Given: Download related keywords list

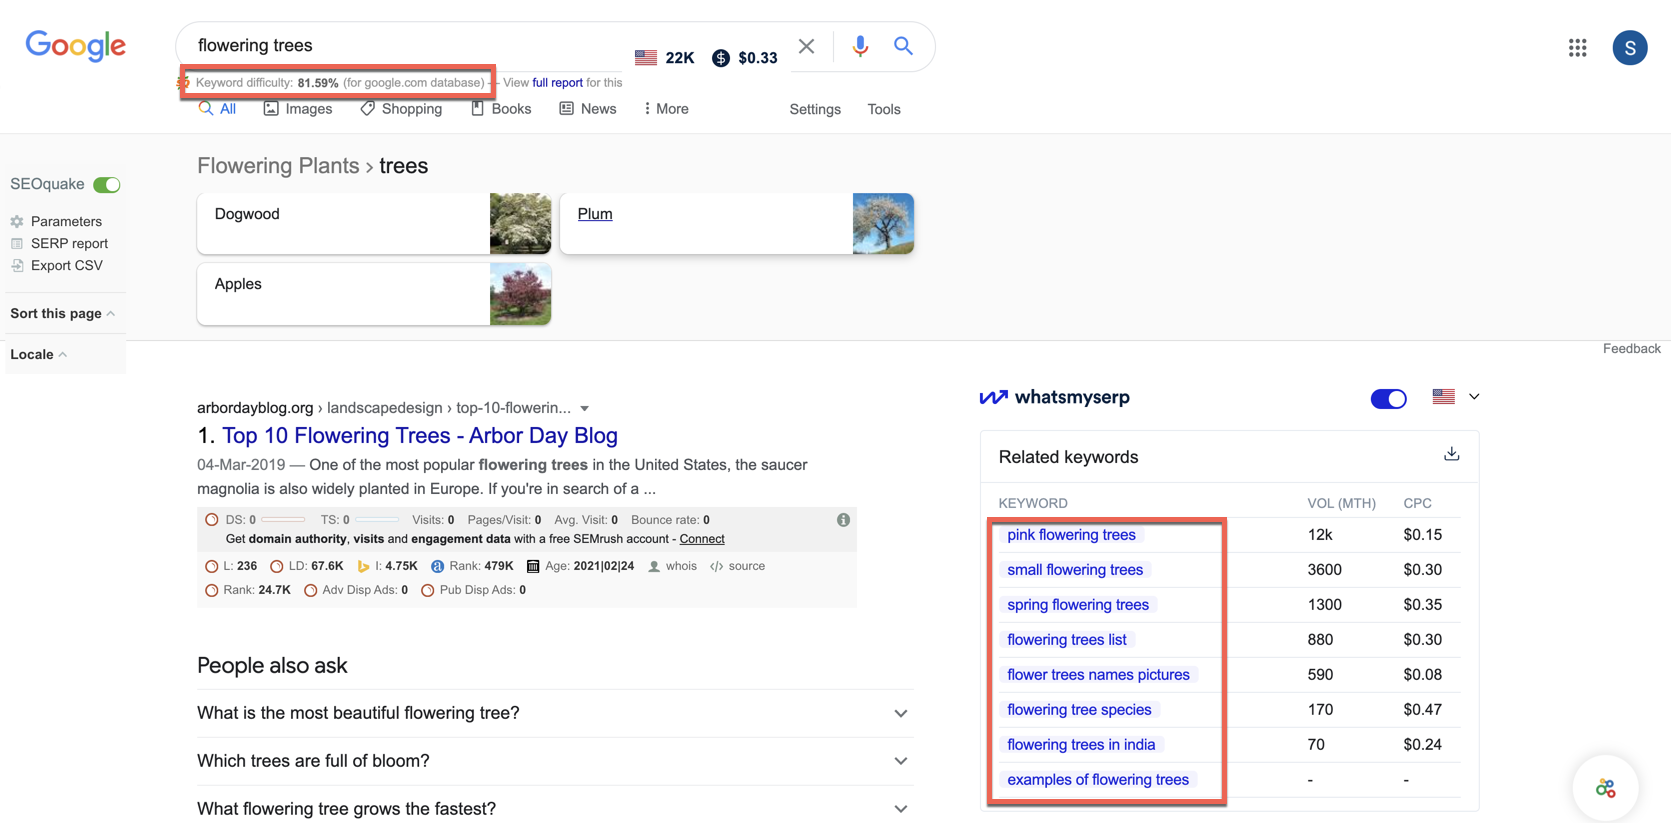Looking at the screenshot, I should point(1451,455).
